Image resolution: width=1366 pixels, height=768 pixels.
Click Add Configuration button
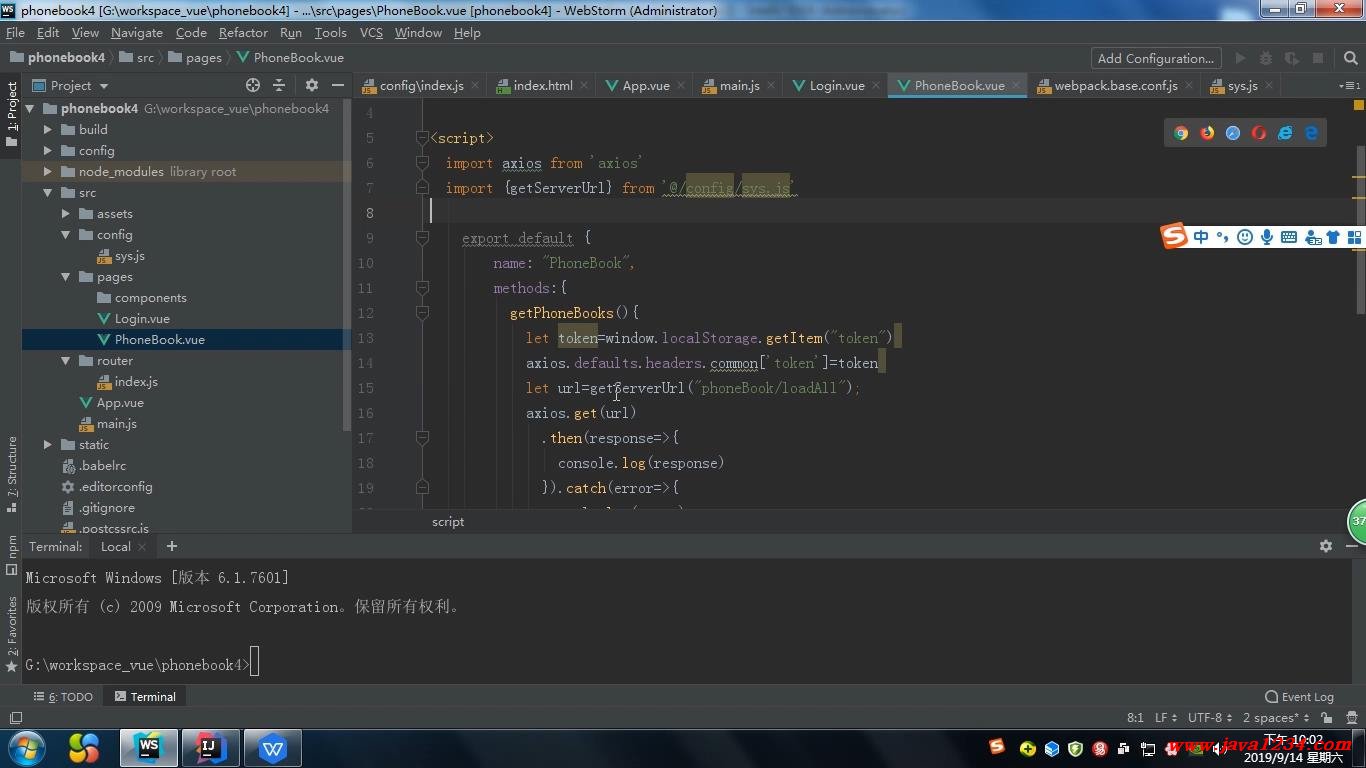point(1156,58)
